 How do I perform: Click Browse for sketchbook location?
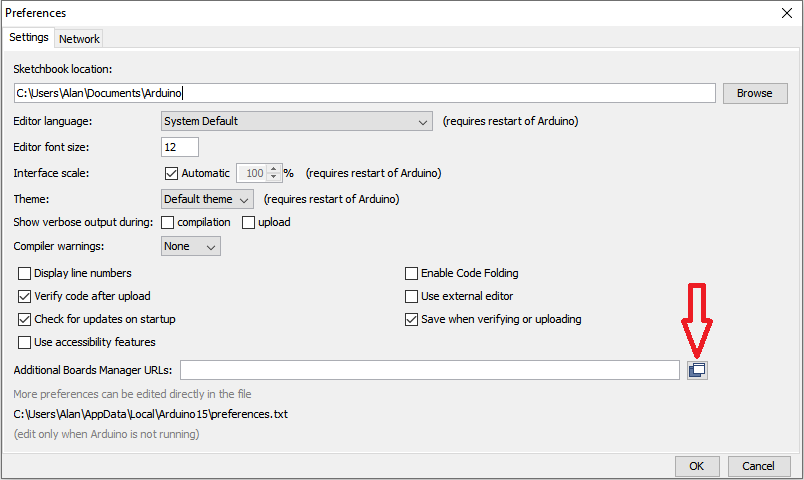click(755, 93)
